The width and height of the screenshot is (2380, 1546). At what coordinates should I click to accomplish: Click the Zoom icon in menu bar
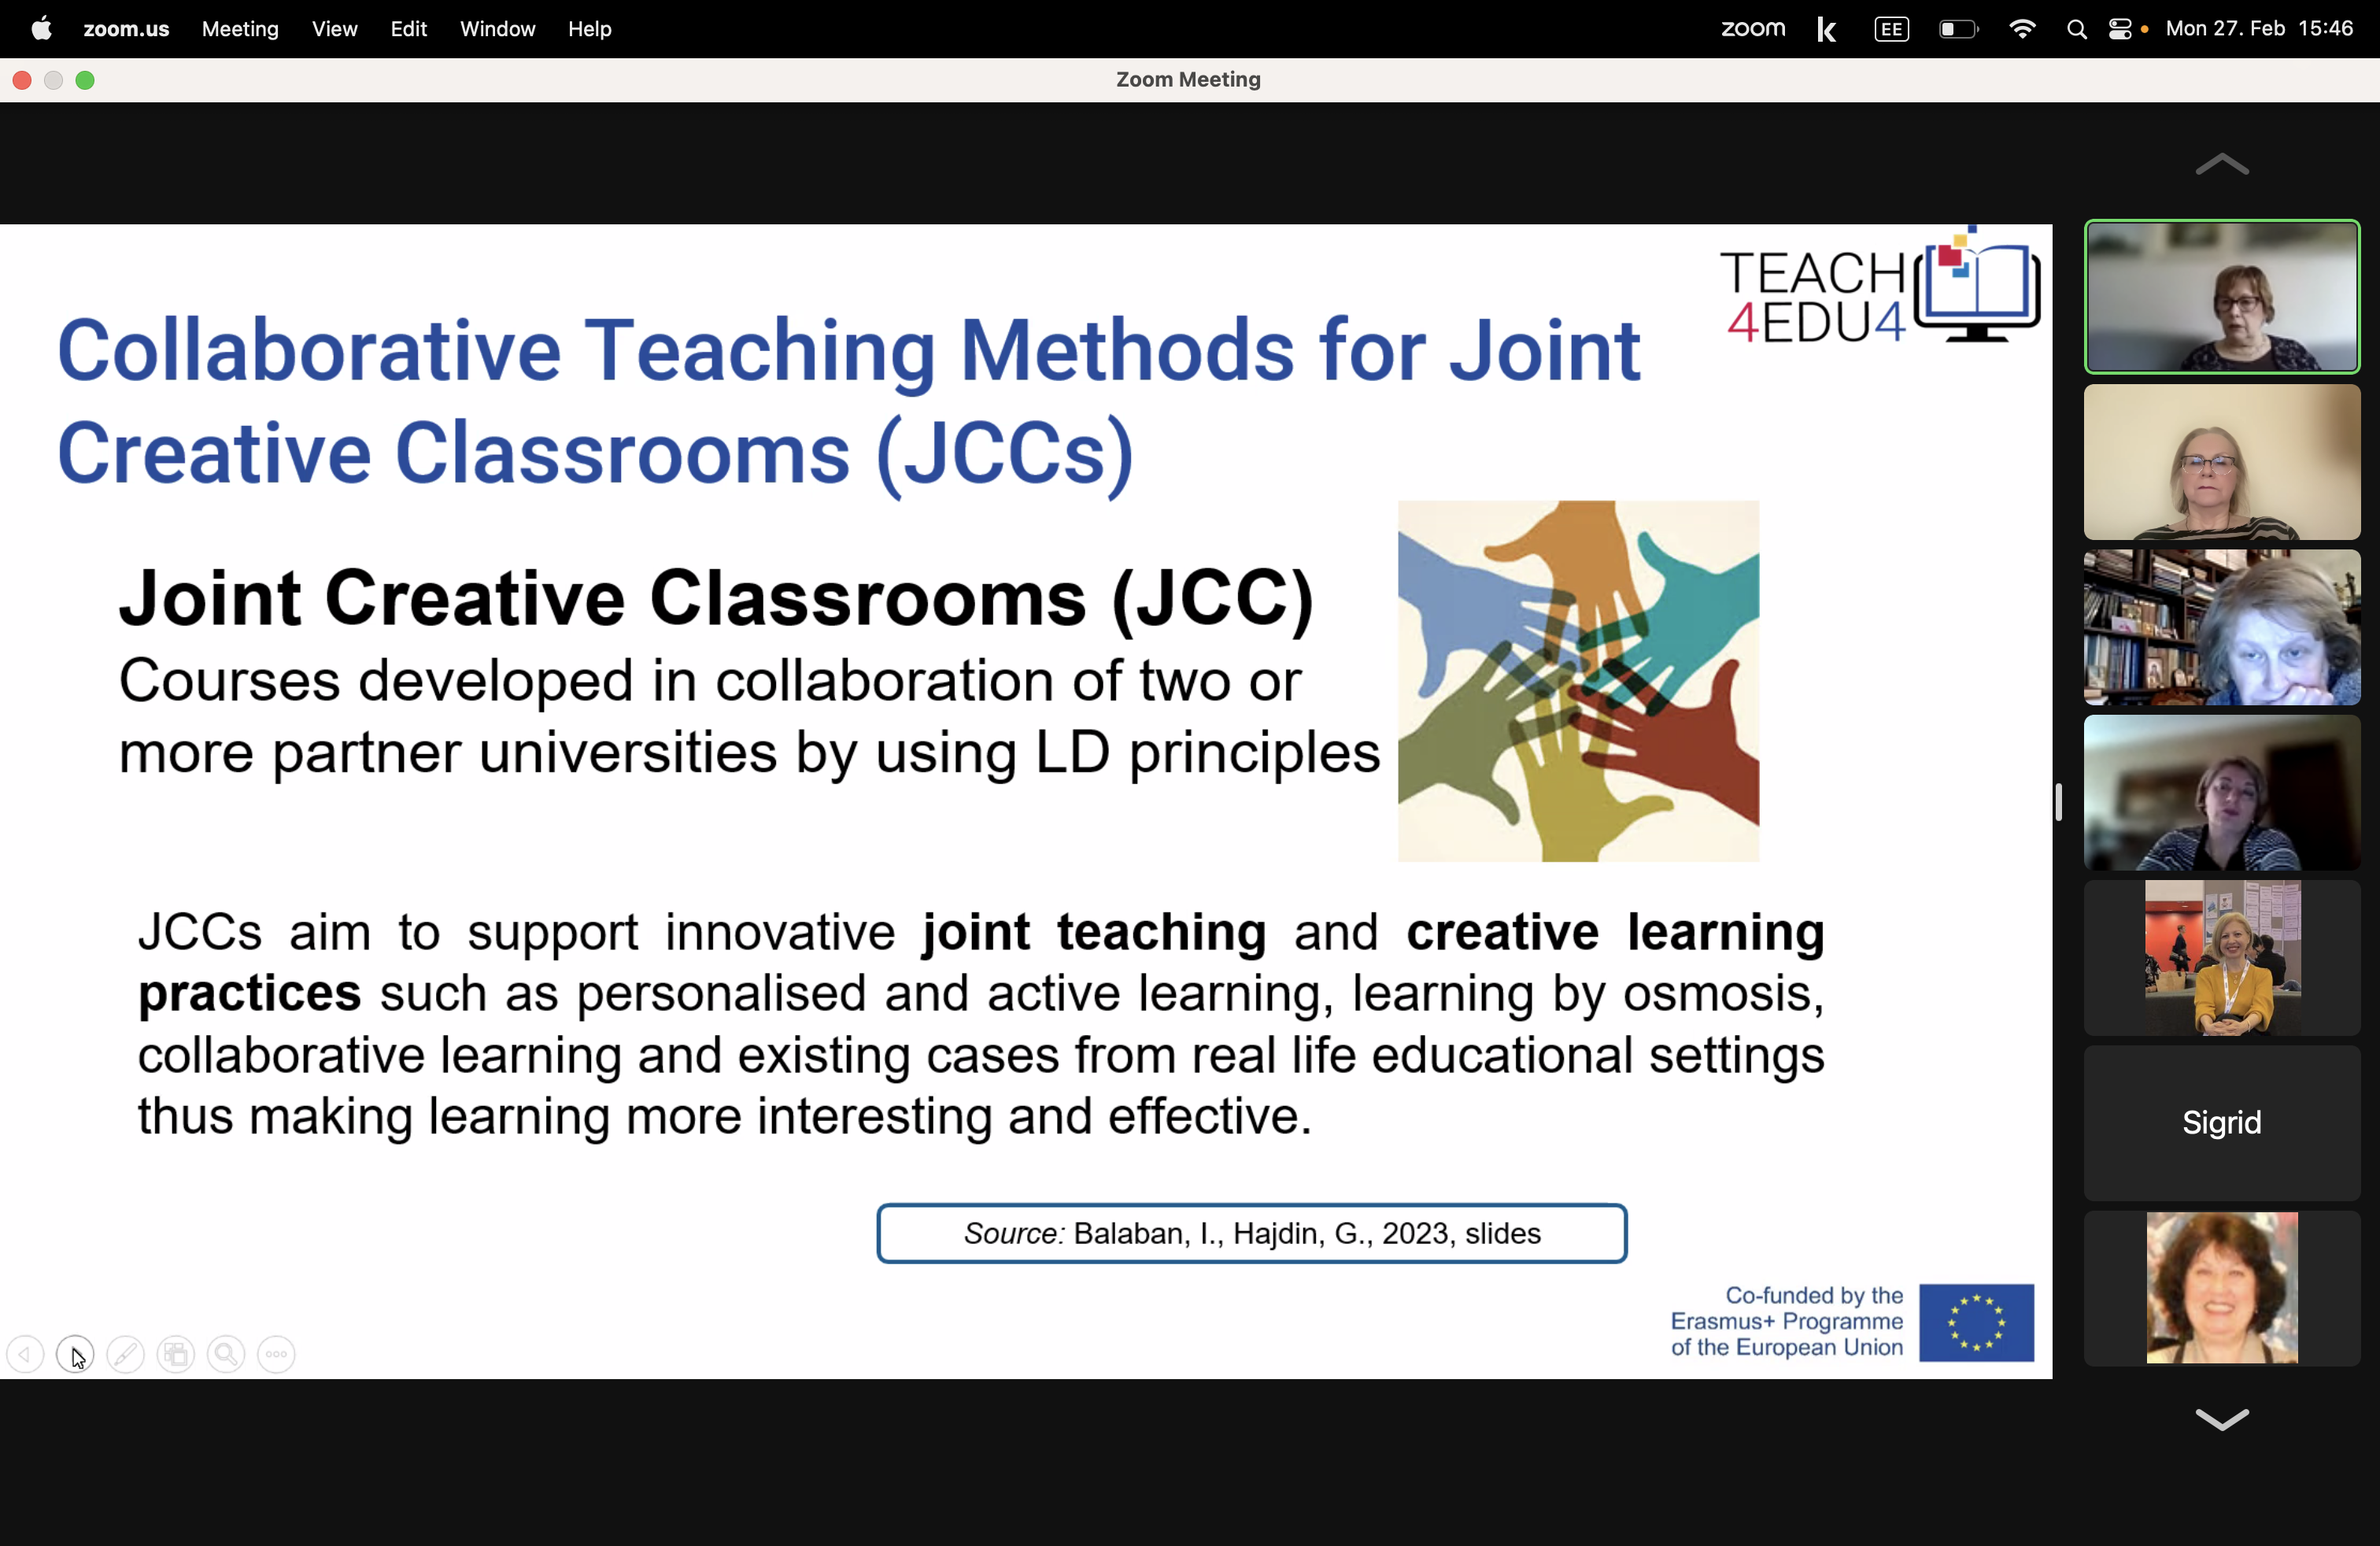1752,29
